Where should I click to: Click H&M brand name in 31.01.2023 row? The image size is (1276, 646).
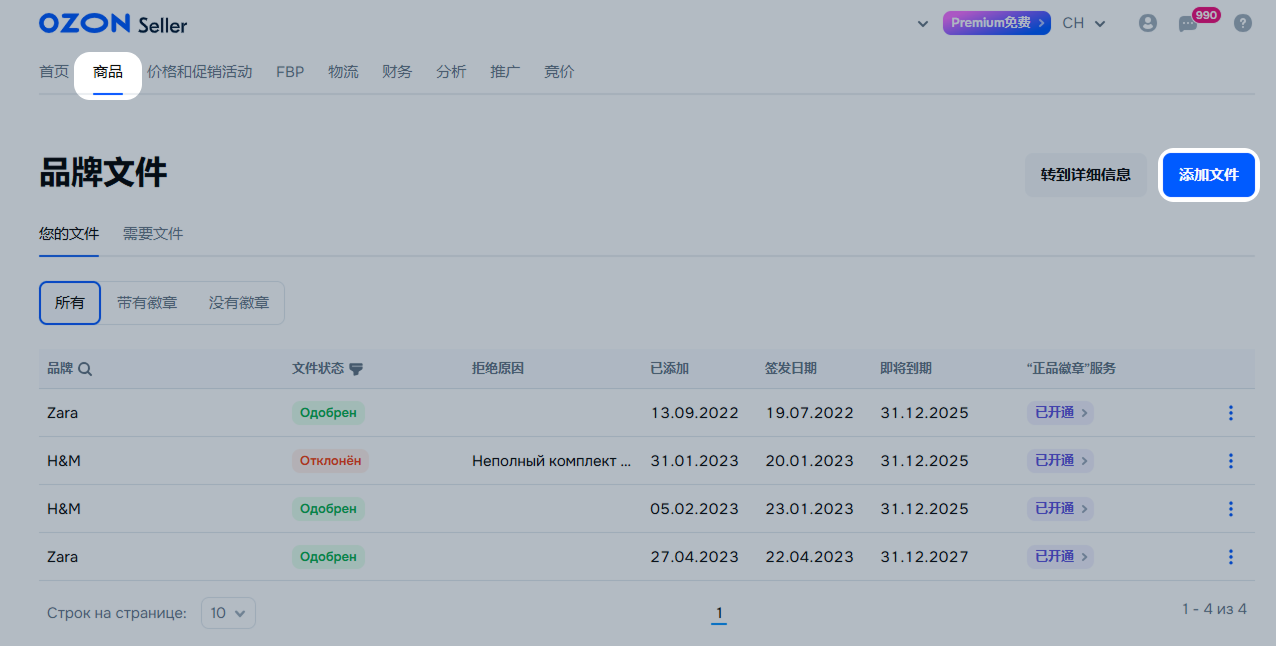(64, 461)
